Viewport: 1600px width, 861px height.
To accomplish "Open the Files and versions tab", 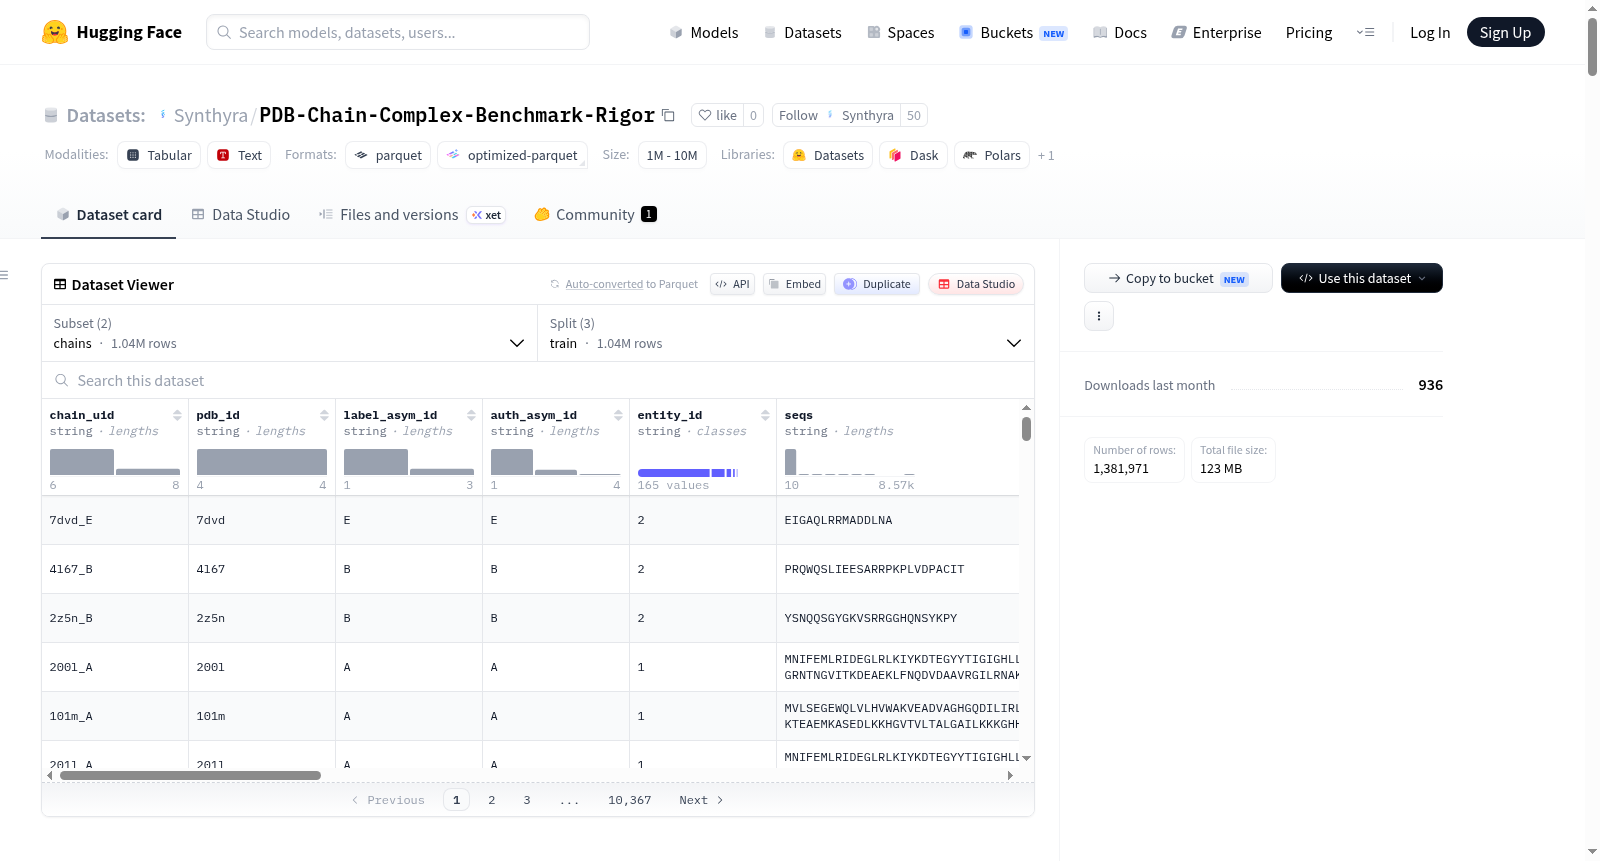I will tap(411, 215).
